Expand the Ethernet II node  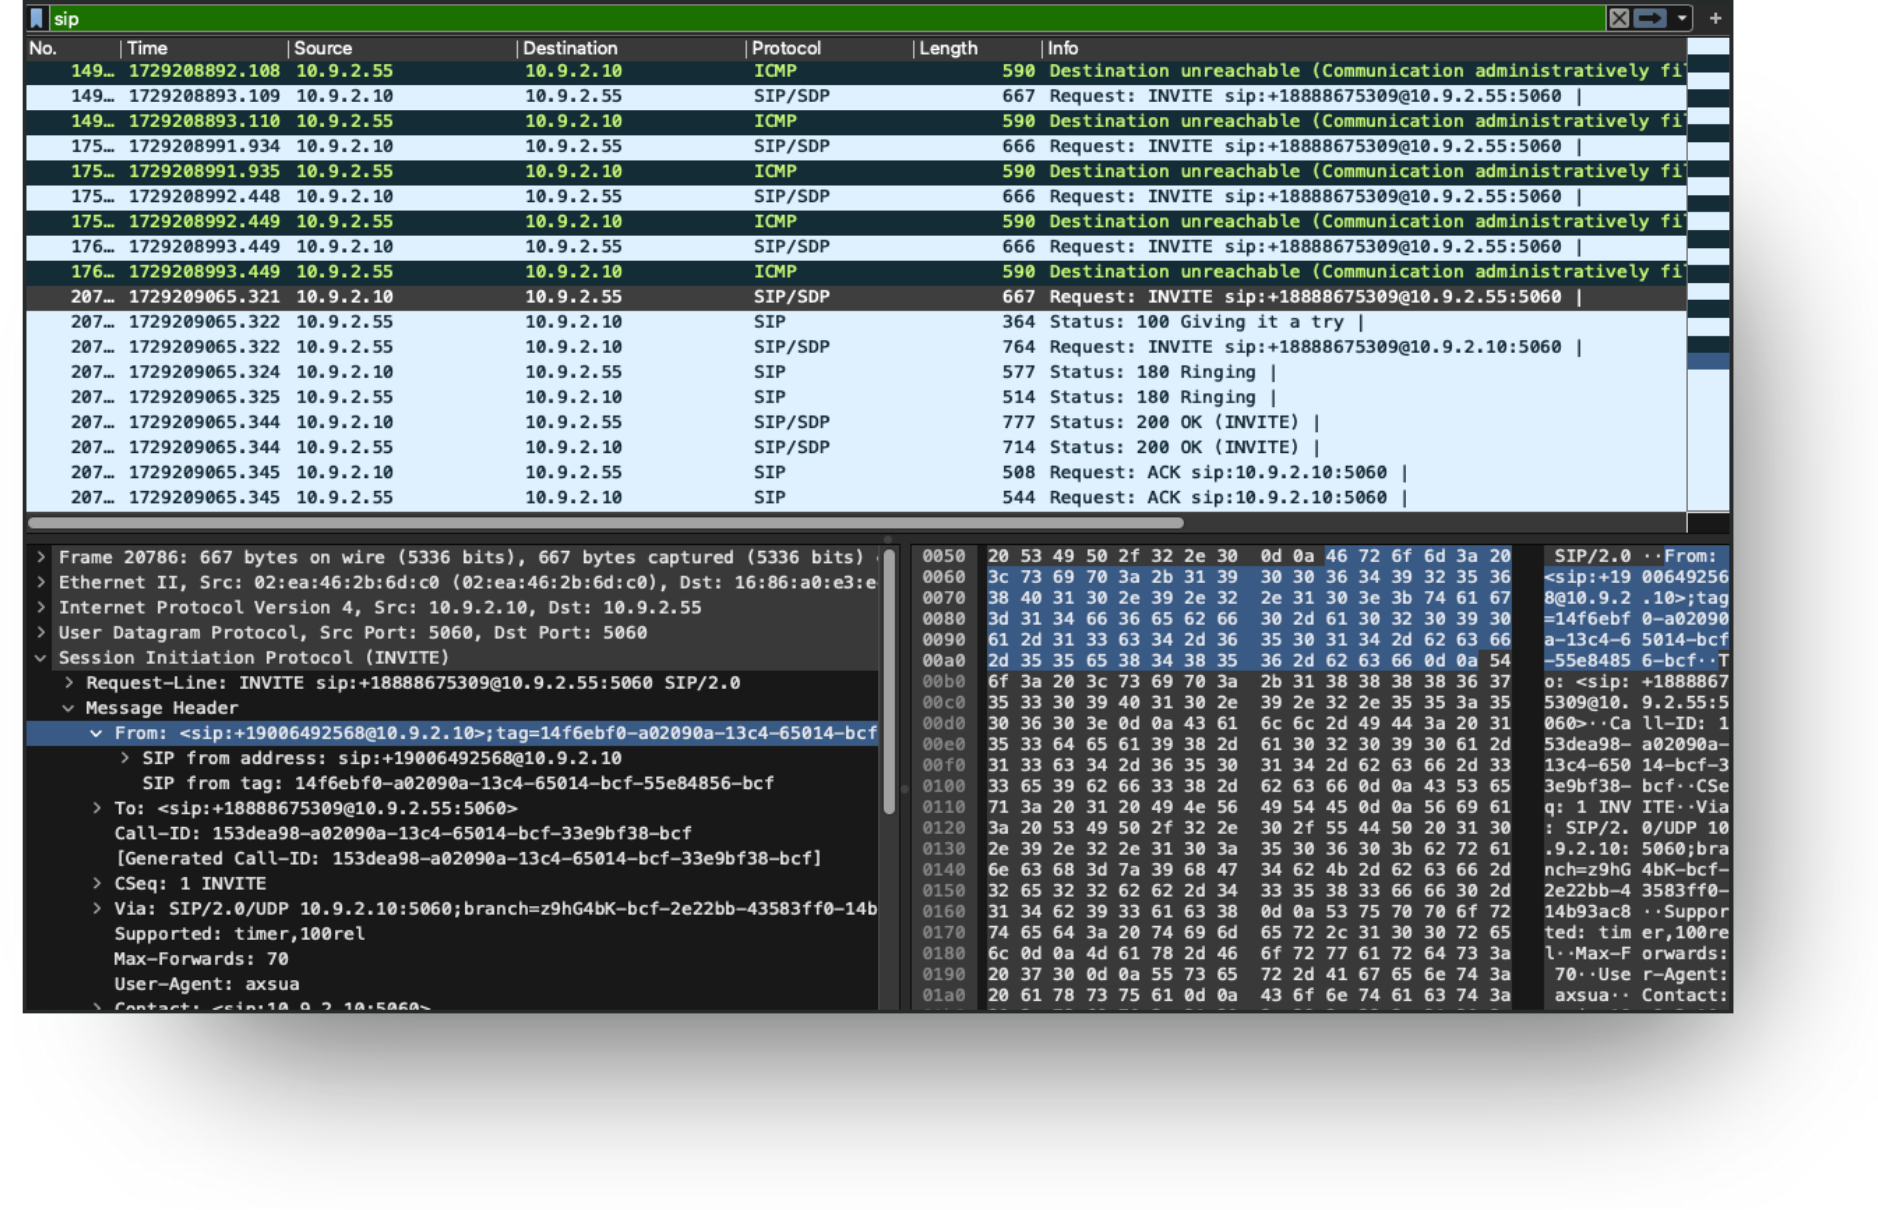click(x=41, y=582)
